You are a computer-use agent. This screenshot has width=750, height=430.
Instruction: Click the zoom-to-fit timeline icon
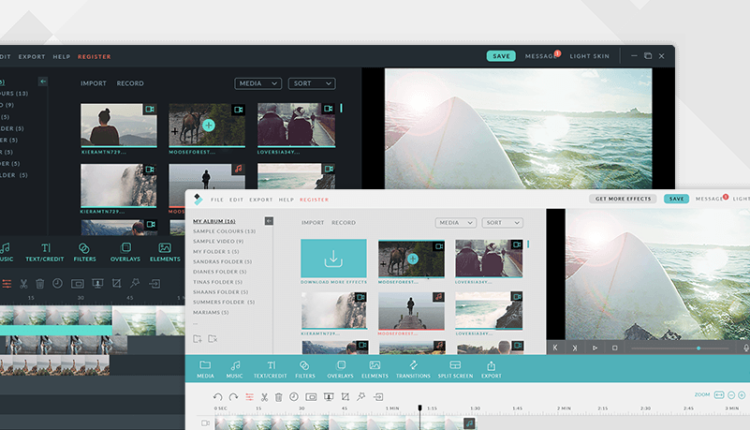719,395
